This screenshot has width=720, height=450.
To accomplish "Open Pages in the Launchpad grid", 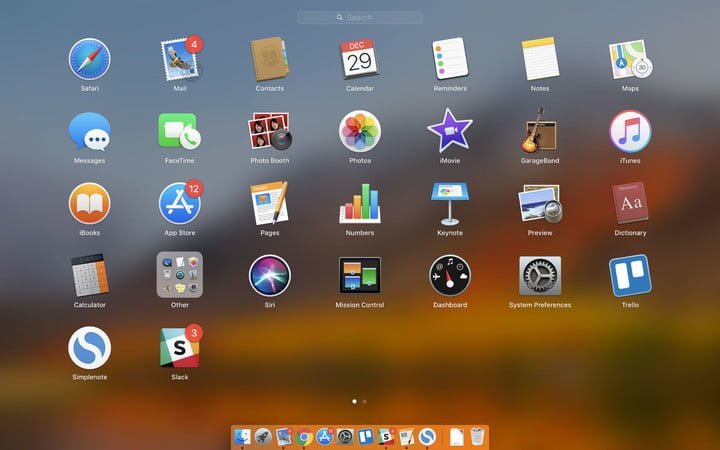I will point(270,203).
